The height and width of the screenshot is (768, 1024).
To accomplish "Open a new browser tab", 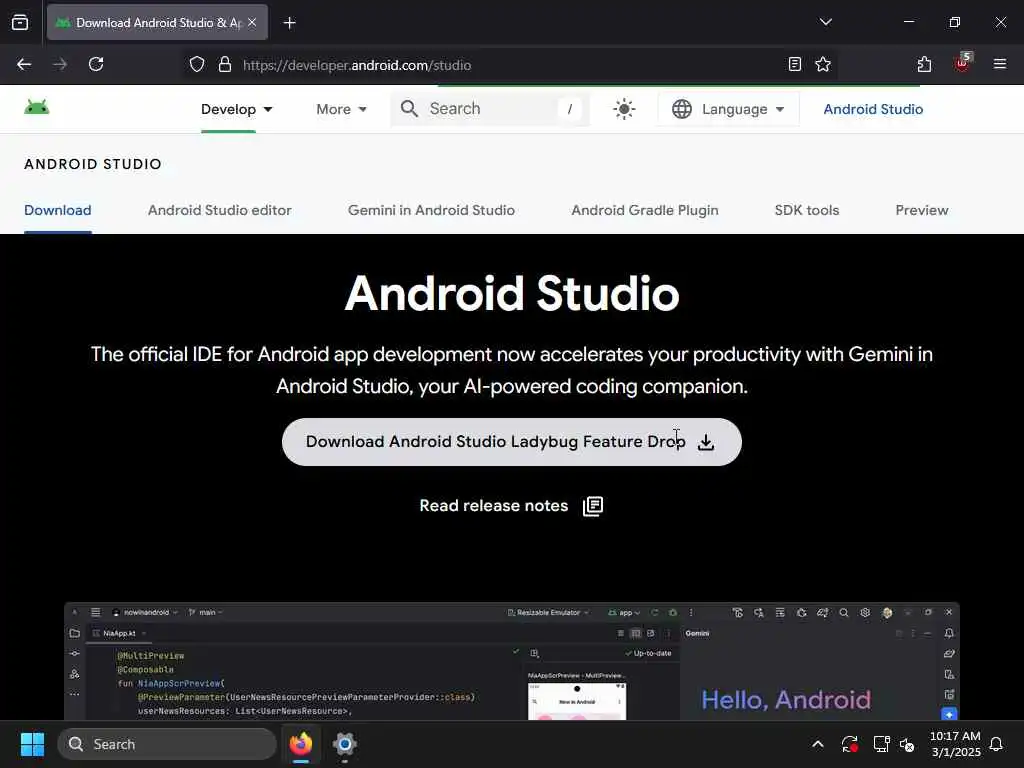I will [x=289, y=23].
